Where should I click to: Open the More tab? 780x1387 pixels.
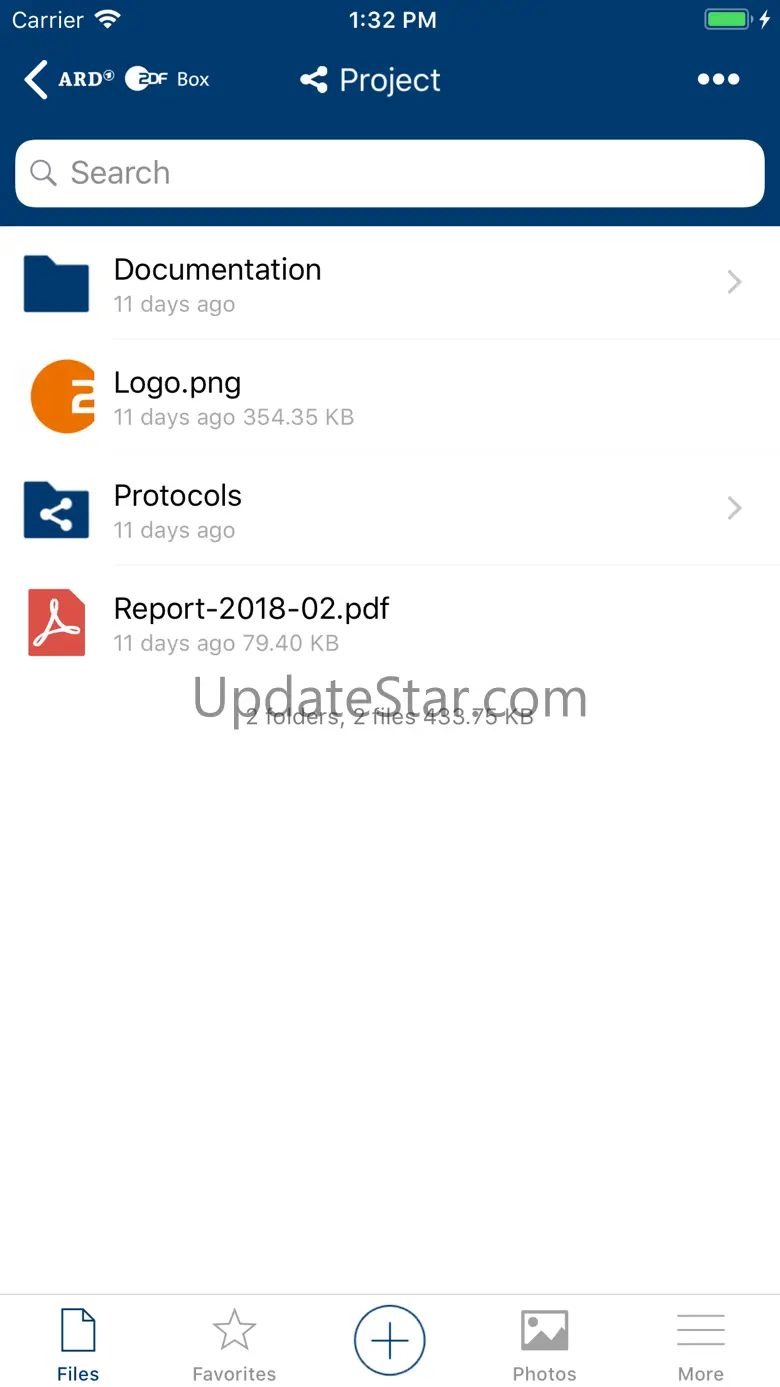[x=701, y=1345]
